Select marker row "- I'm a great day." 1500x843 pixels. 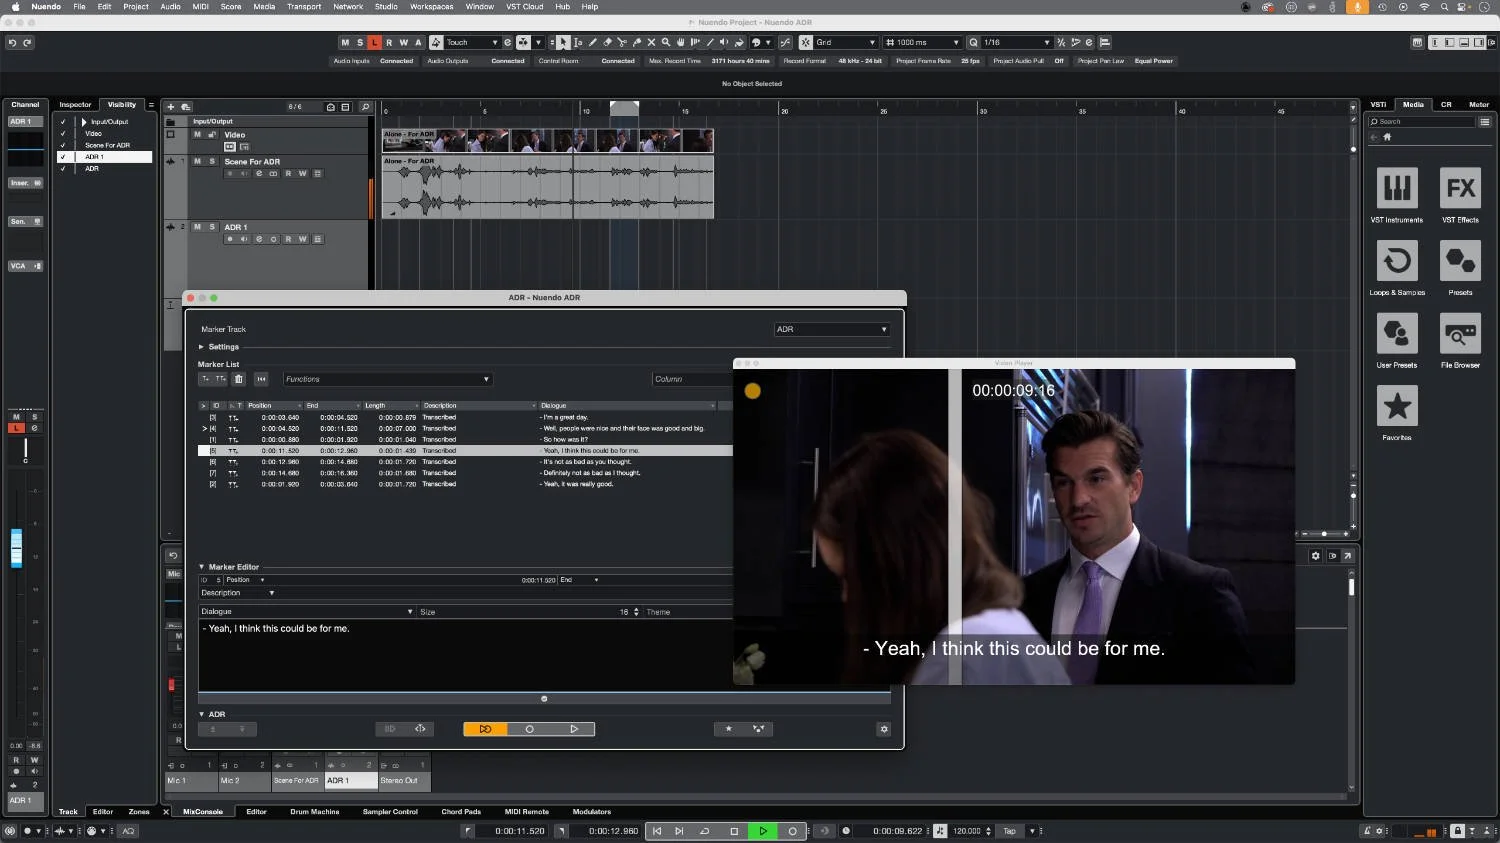(x=465, y=417)
